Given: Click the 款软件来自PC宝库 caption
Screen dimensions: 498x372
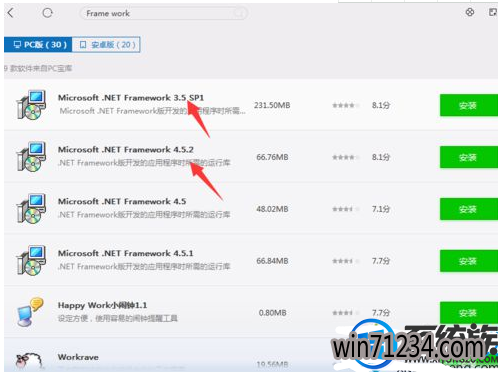Looking at the screenshot, I should [x=38, y=68].
